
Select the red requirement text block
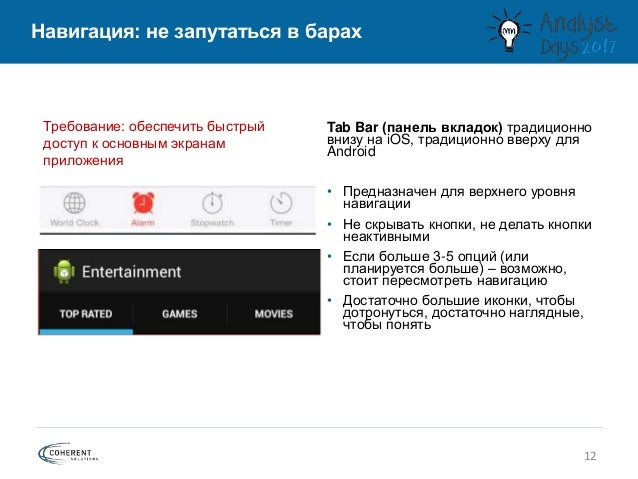tap(154, 143)
